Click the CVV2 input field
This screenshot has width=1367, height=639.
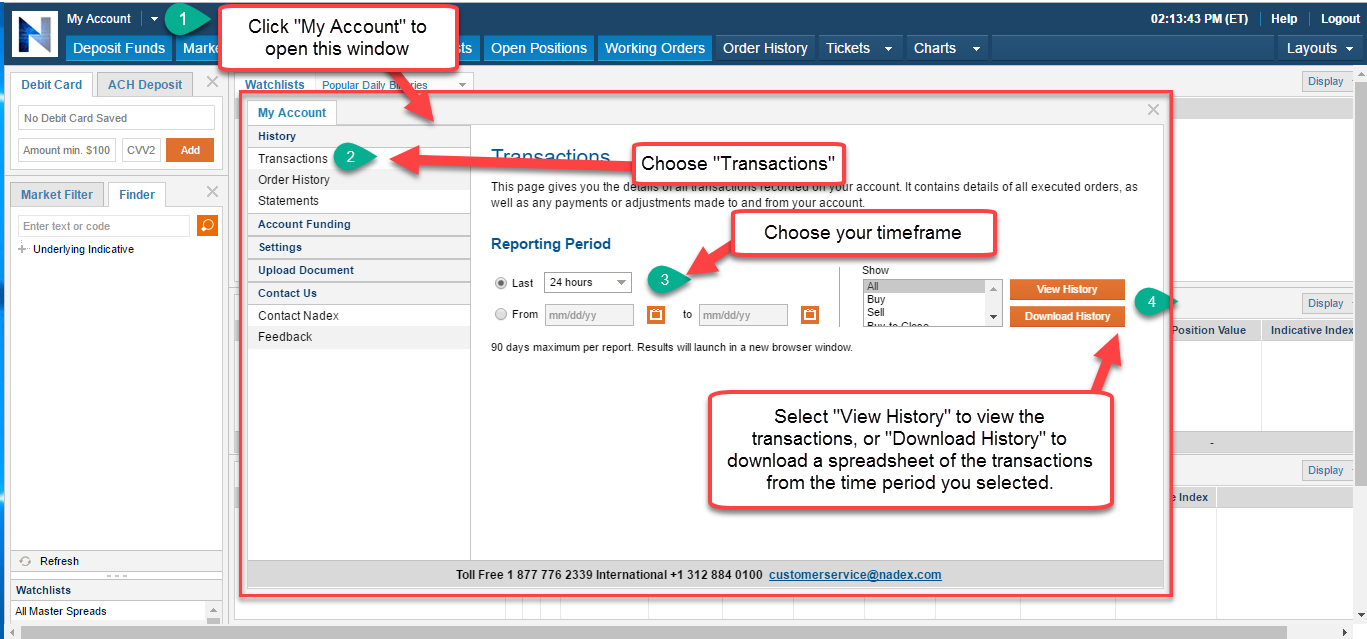(x=141, y=150)
